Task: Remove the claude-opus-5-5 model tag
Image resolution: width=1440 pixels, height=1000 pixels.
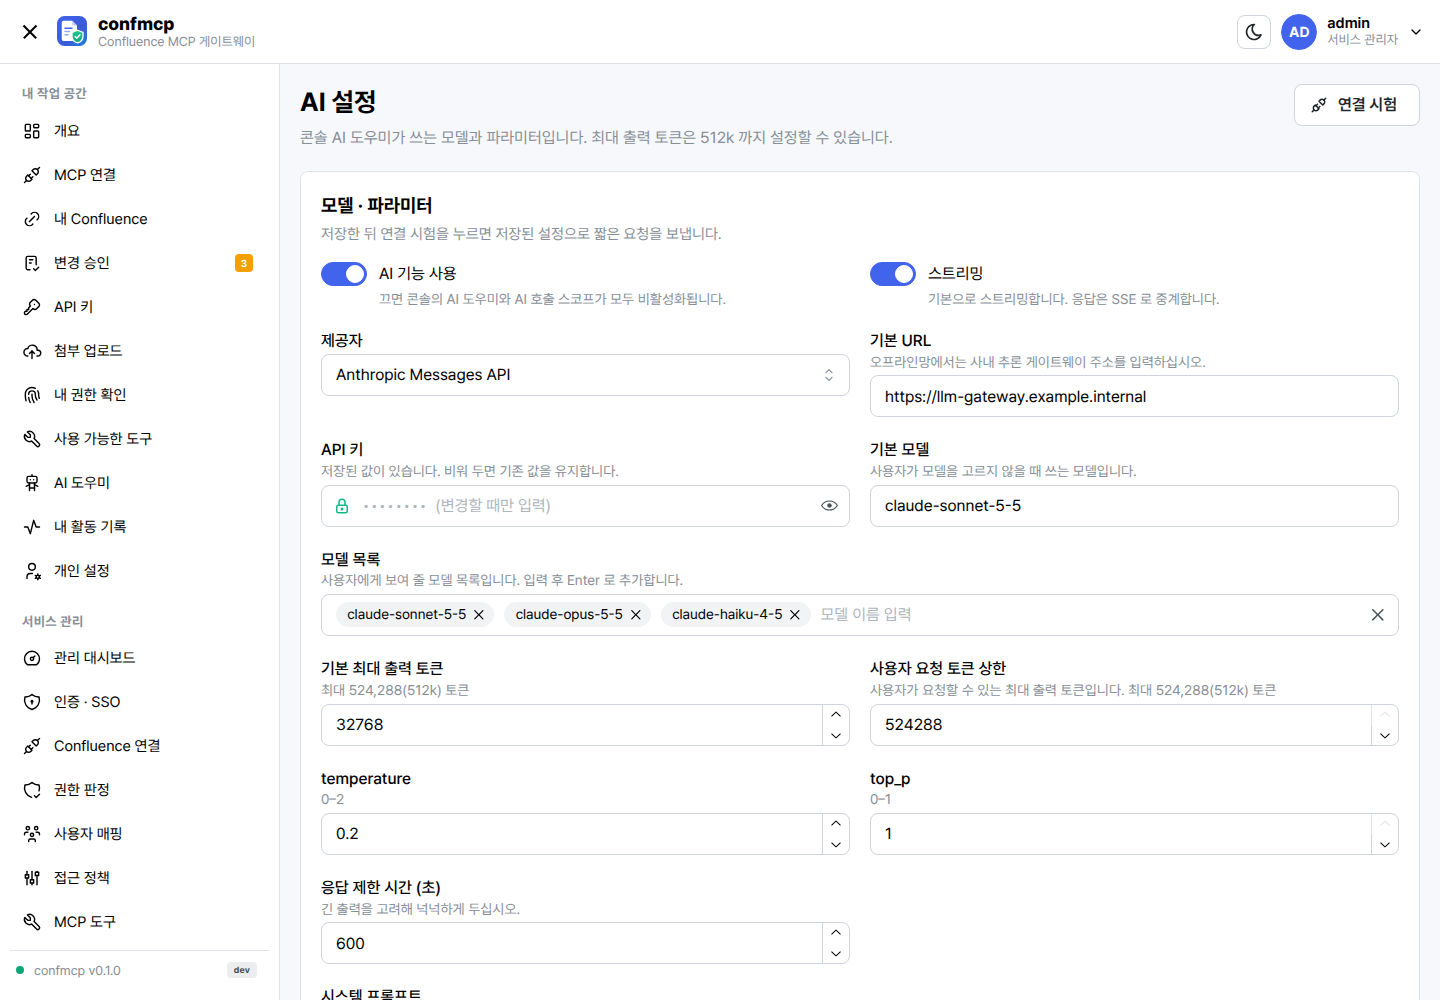Action: click(636, 615)
